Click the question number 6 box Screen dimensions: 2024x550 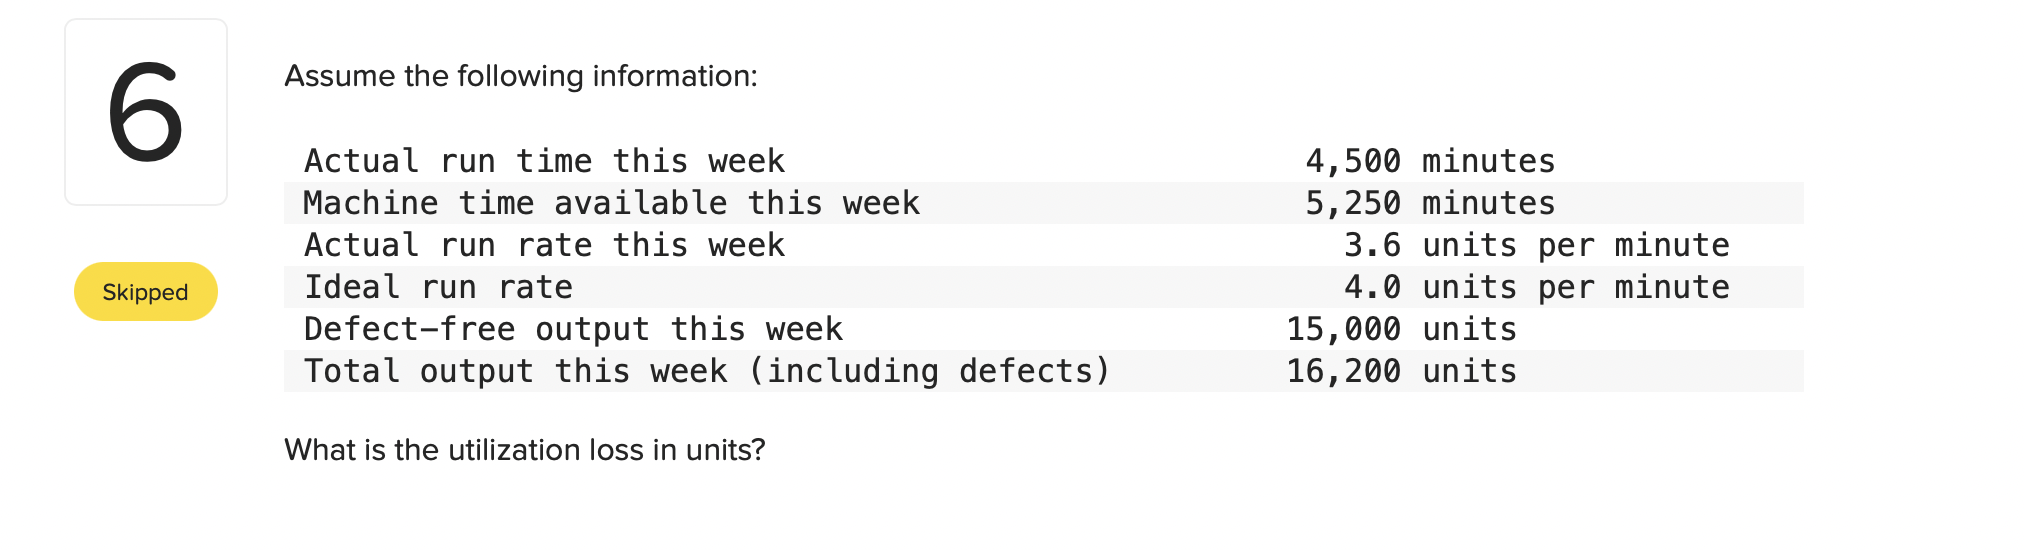[146, 112]
